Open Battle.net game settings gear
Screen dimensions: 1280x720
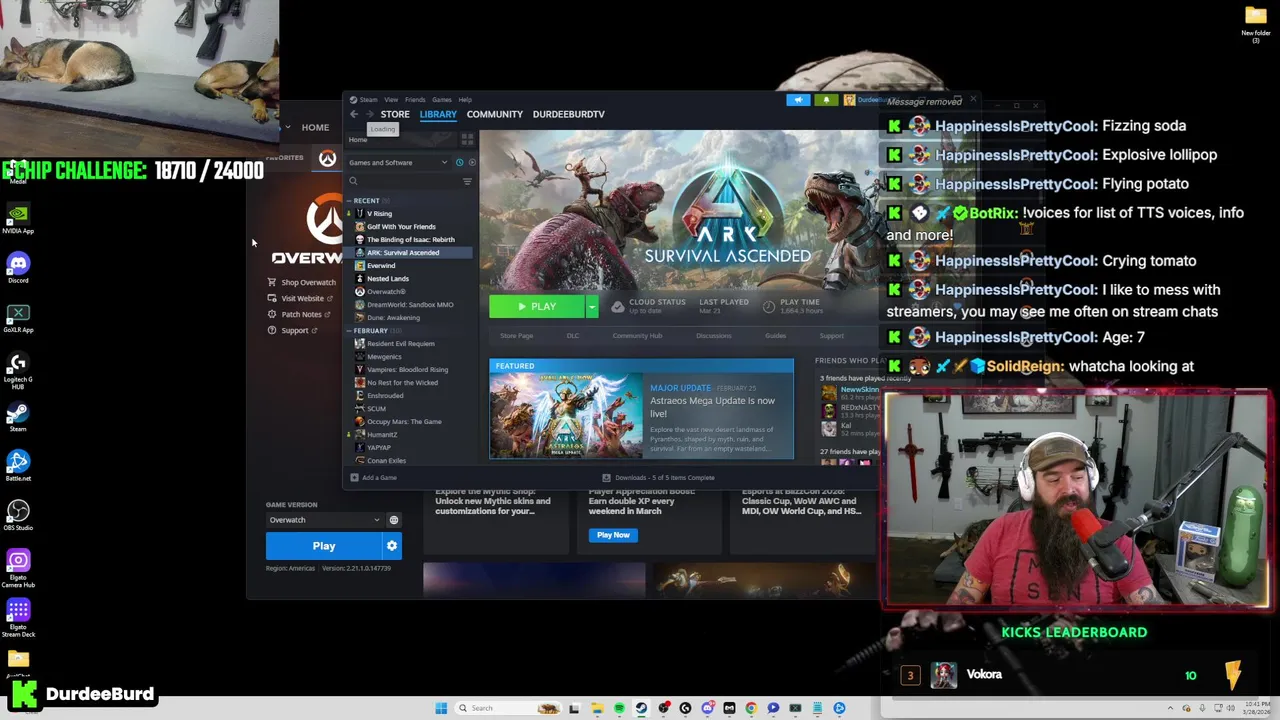[392, 546]
